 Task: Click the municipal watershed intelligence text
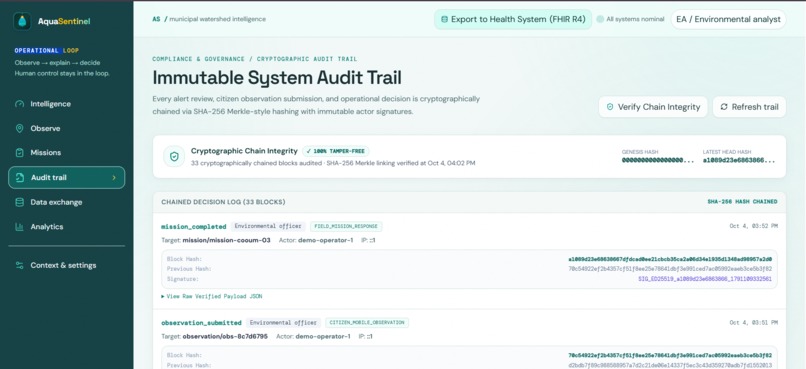coord(217,20)
